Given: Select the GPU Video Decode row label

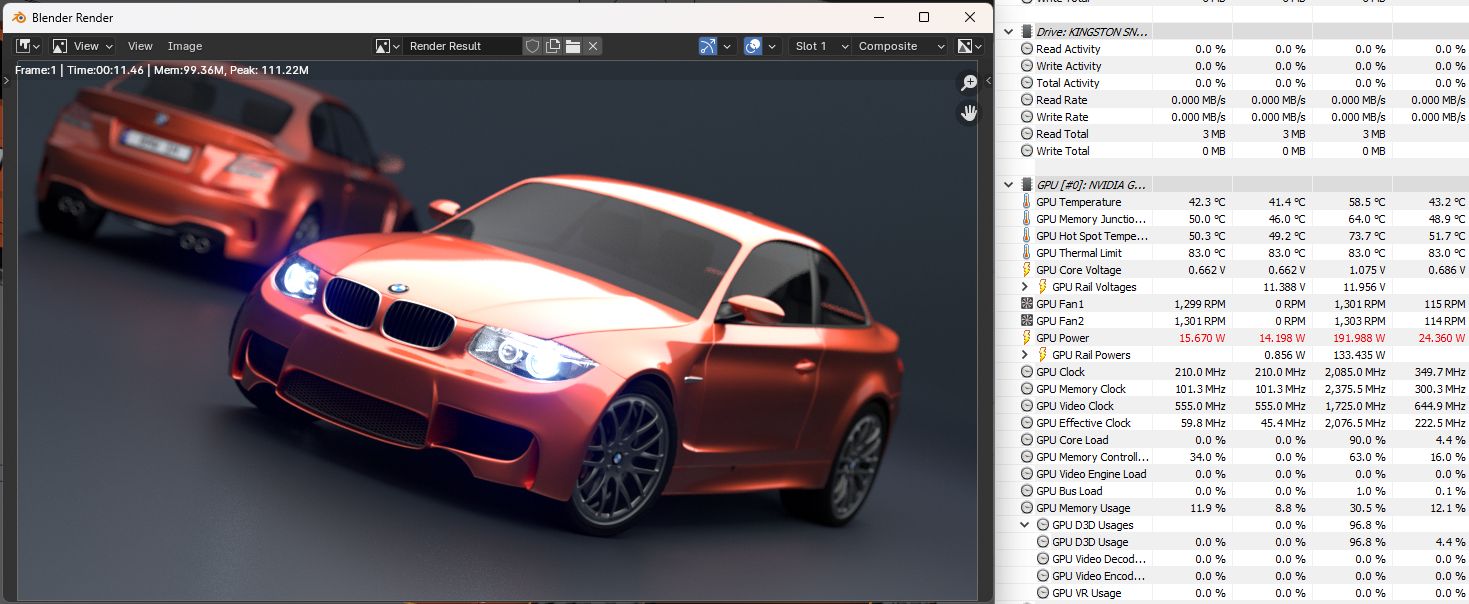Looking at the screenshot, I should pos(1099,559).
